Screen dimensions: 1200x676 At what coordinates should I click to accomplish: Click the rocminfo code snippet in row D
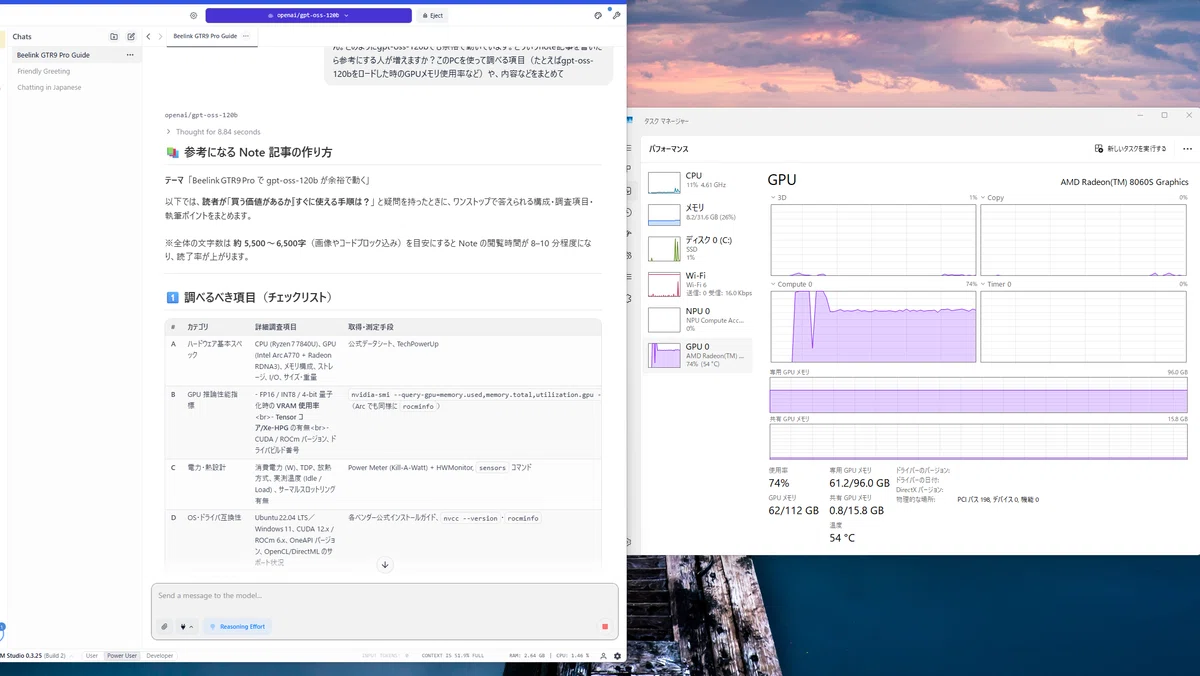522,518
